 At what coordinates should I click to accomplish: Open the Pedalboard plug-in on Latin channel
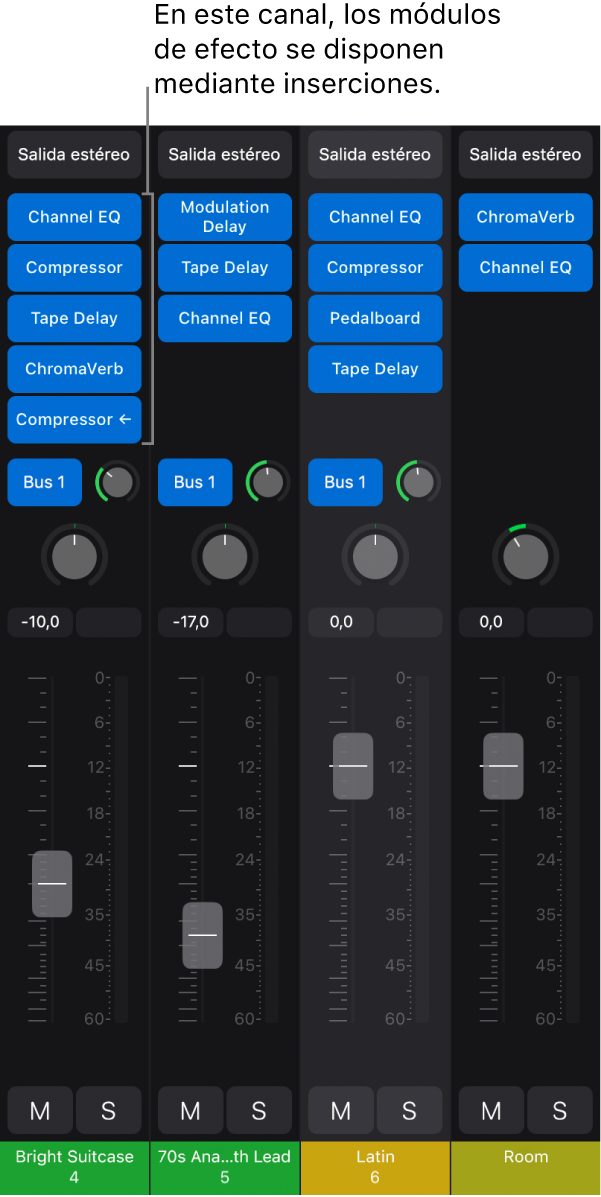pos(375,318)
